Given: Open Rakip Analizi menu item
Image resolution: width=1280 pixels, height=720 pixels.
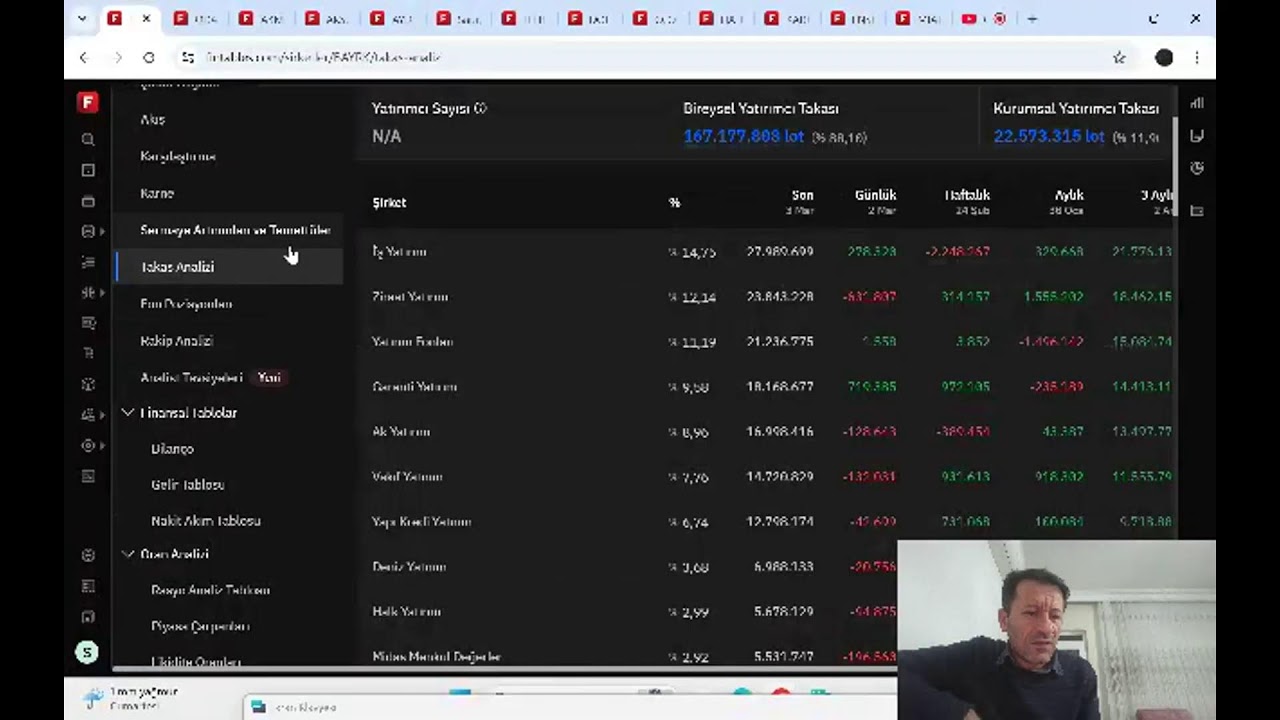Looking at the screenshot, I should (176, 341).
